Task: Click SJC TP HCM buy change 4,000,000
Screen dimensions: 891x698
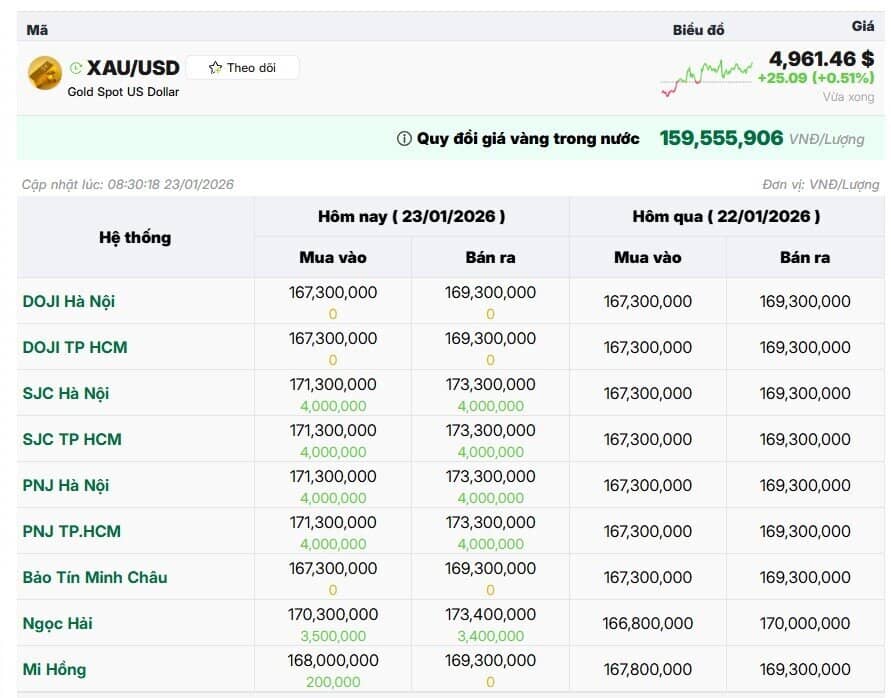Action: 333,452
